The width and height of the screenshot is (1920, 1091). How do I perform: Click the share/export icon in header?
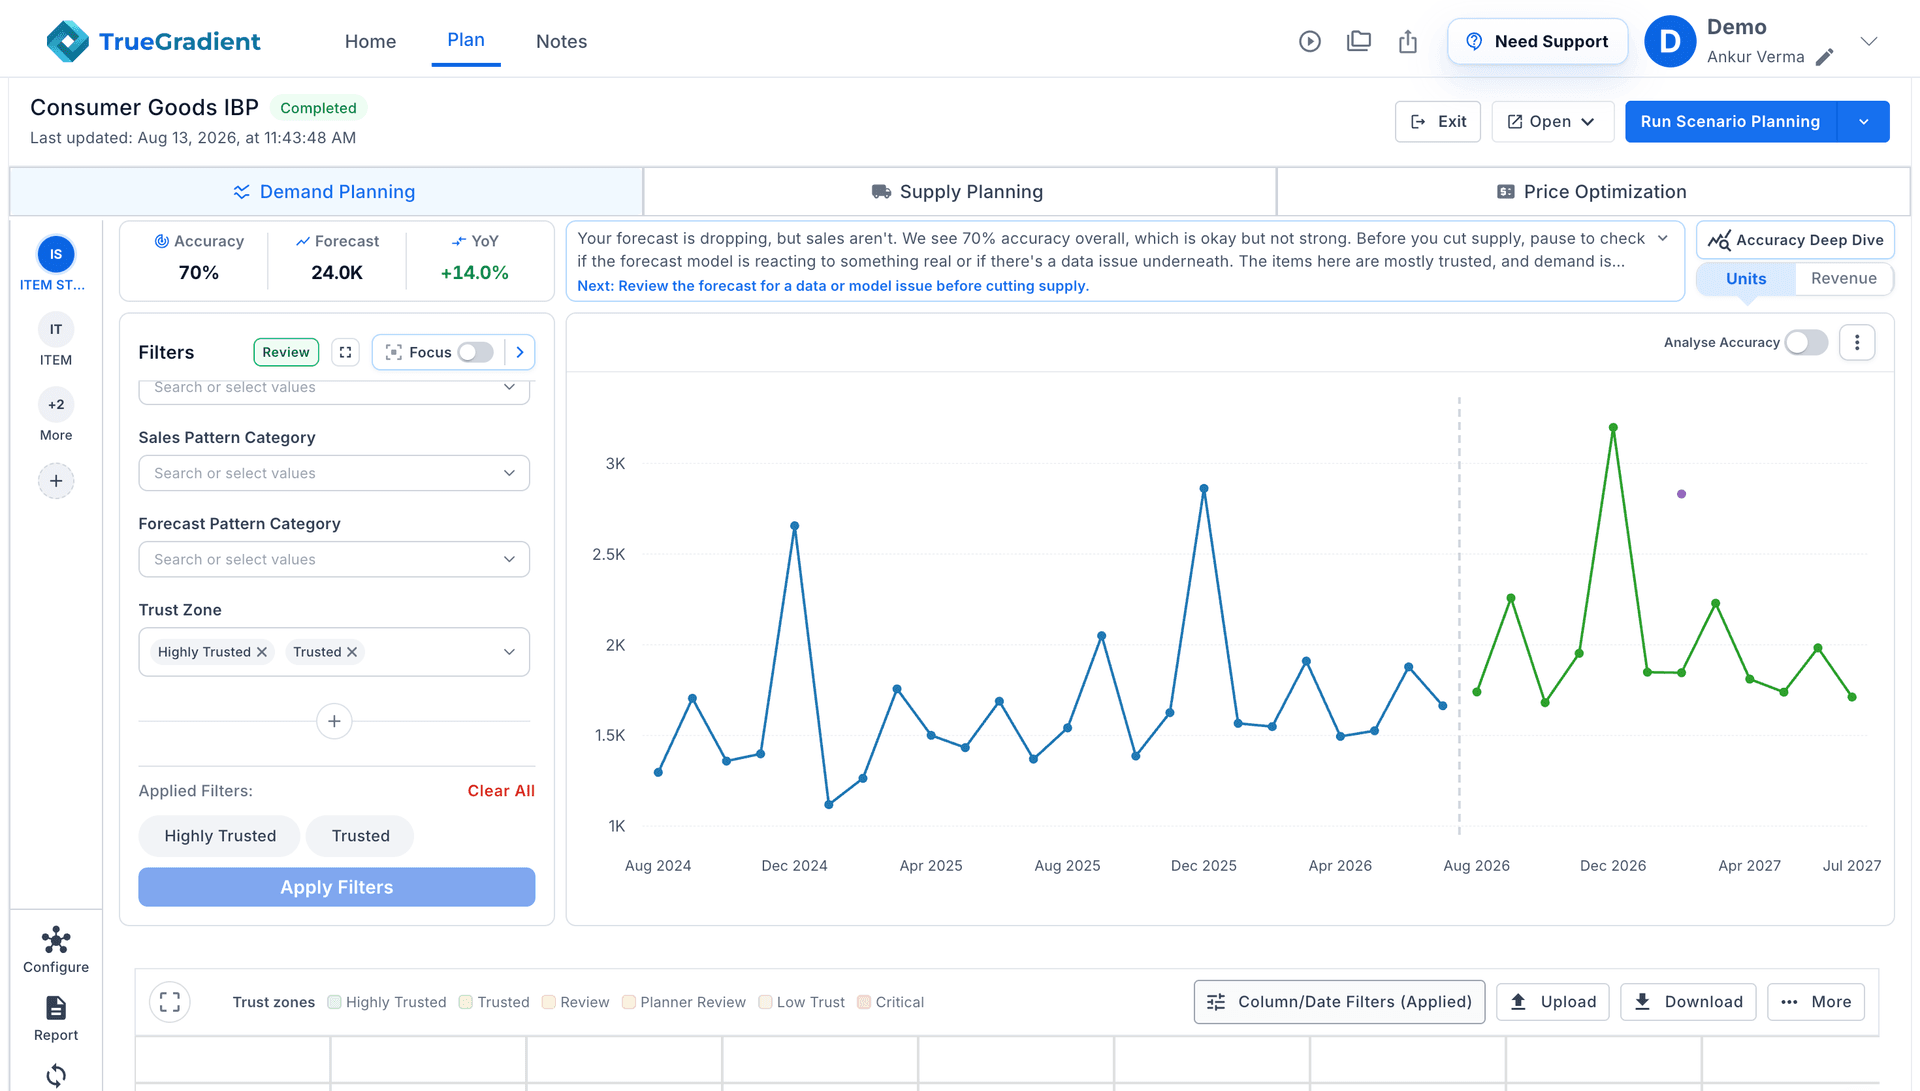click(1408, 41)
